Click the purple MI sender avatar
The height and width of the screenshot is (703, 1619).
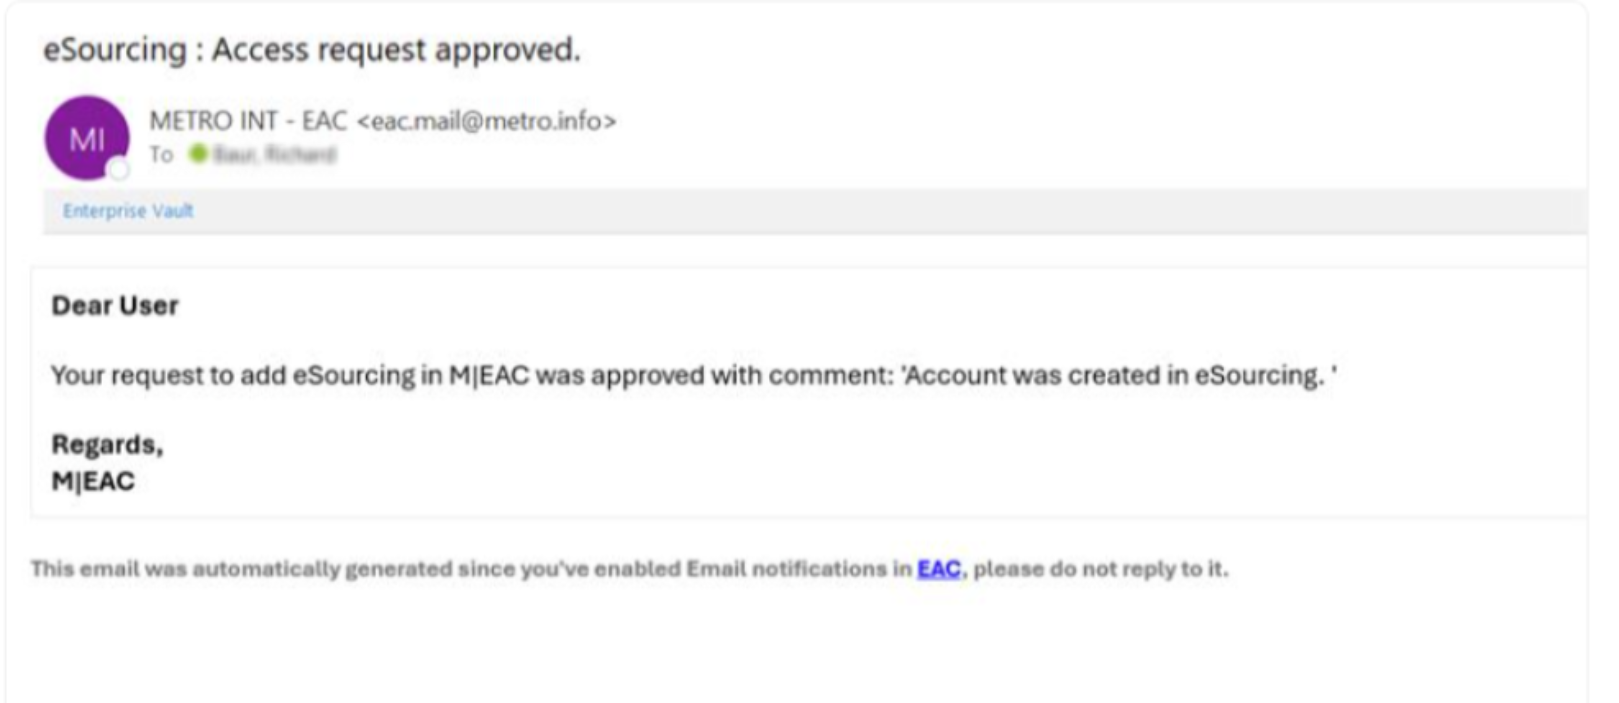tap(86, 137)
